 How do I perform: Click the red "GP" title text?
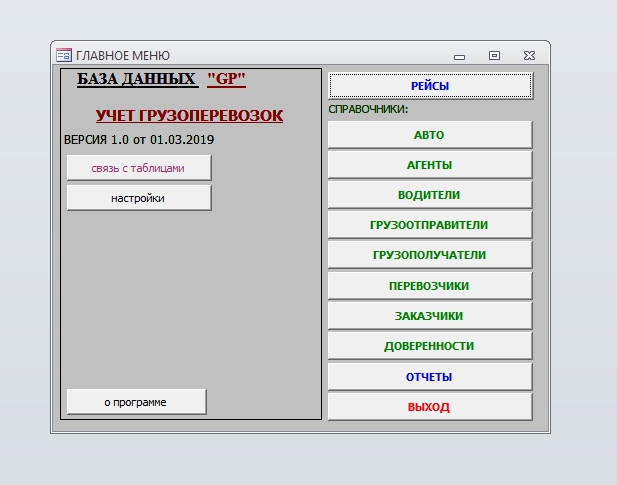[x=226, y=79]
